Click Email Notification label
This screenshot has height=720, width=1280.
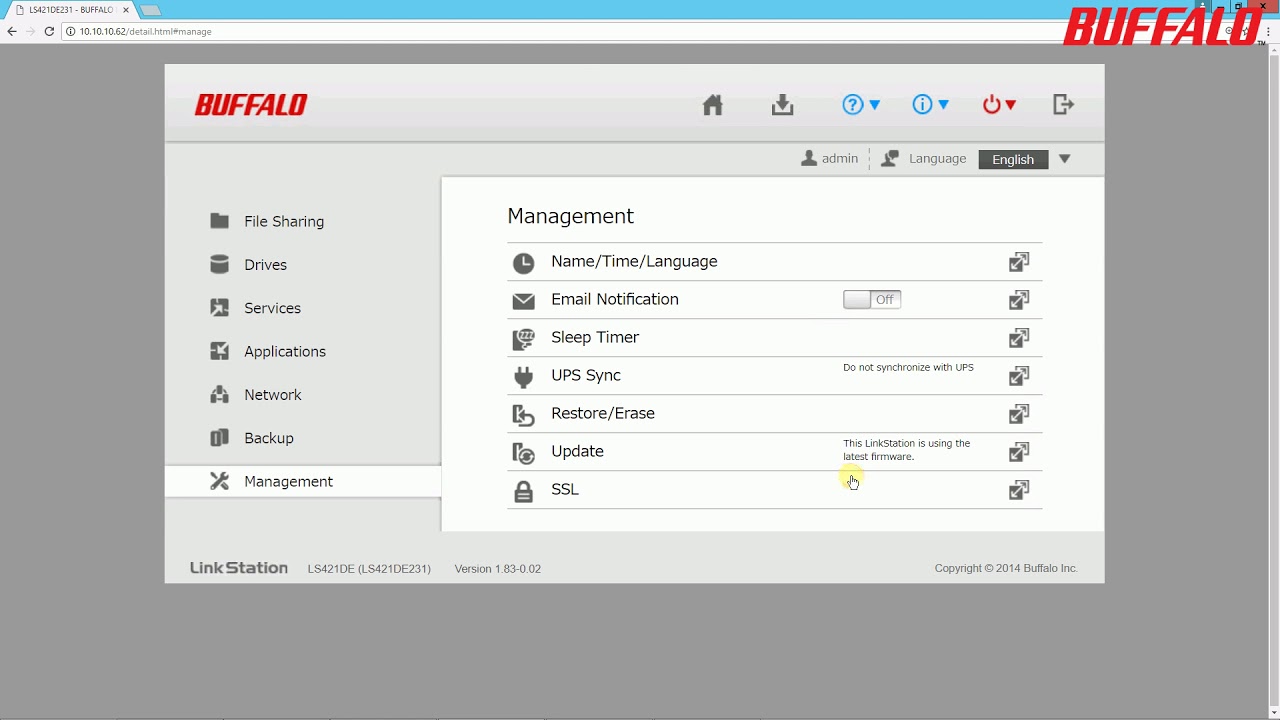coord(615,299)
